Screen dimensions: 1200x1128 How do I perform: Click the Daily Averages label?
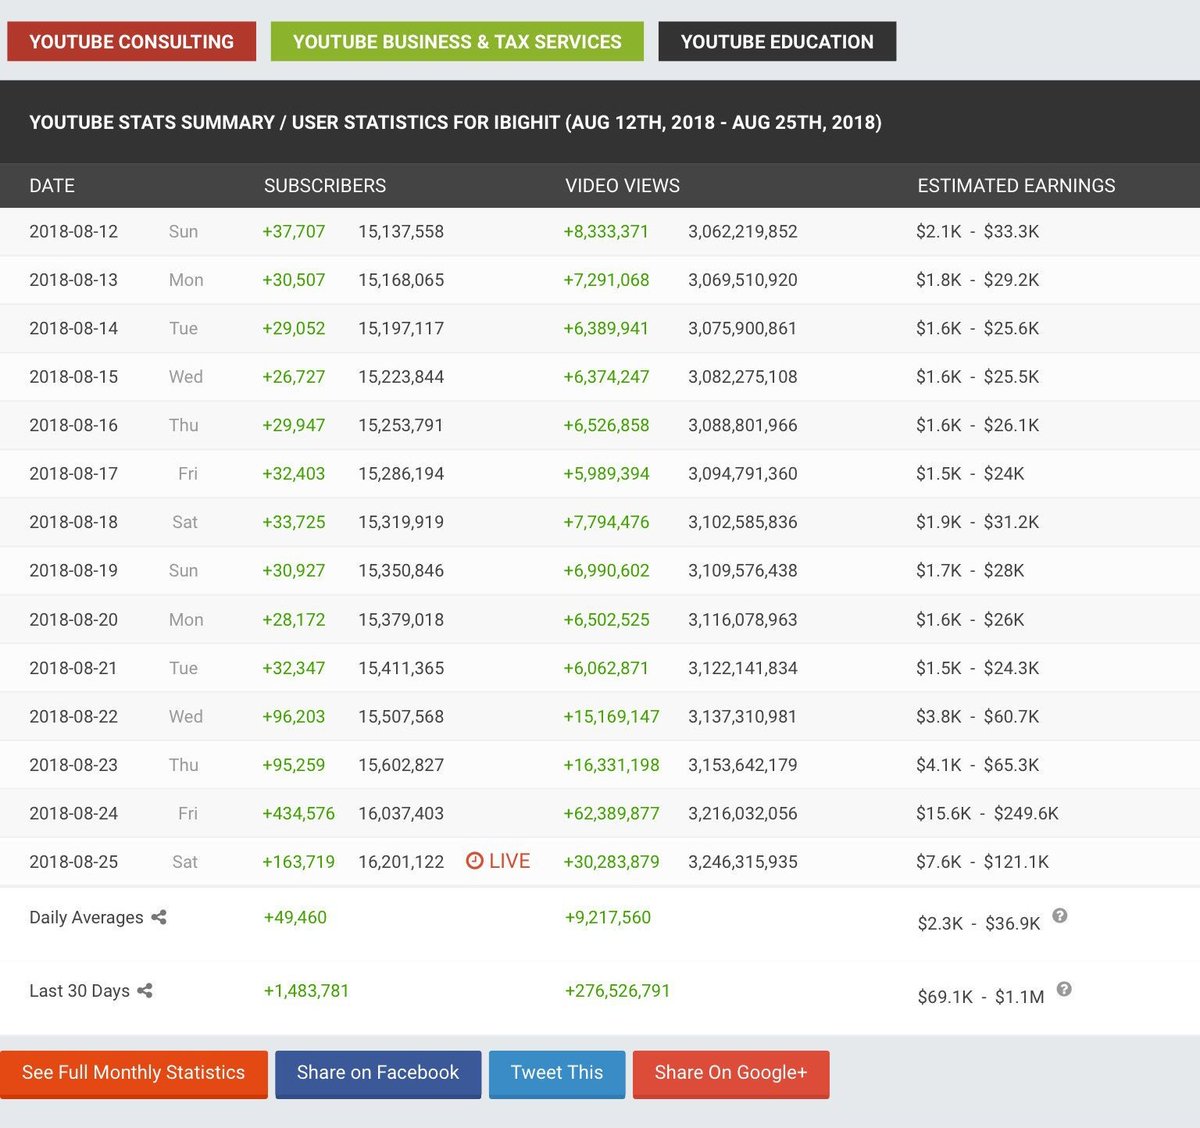86,918
